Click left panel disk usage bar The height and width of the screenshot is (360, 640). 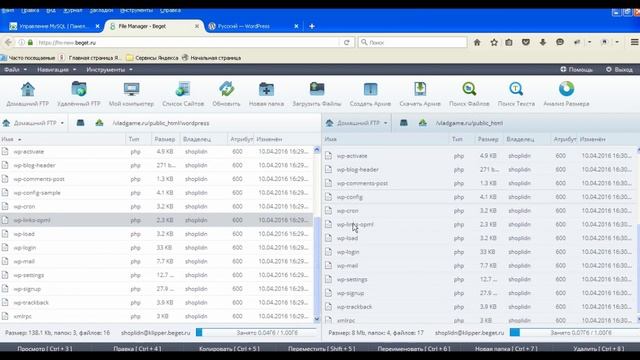(256, 333)
